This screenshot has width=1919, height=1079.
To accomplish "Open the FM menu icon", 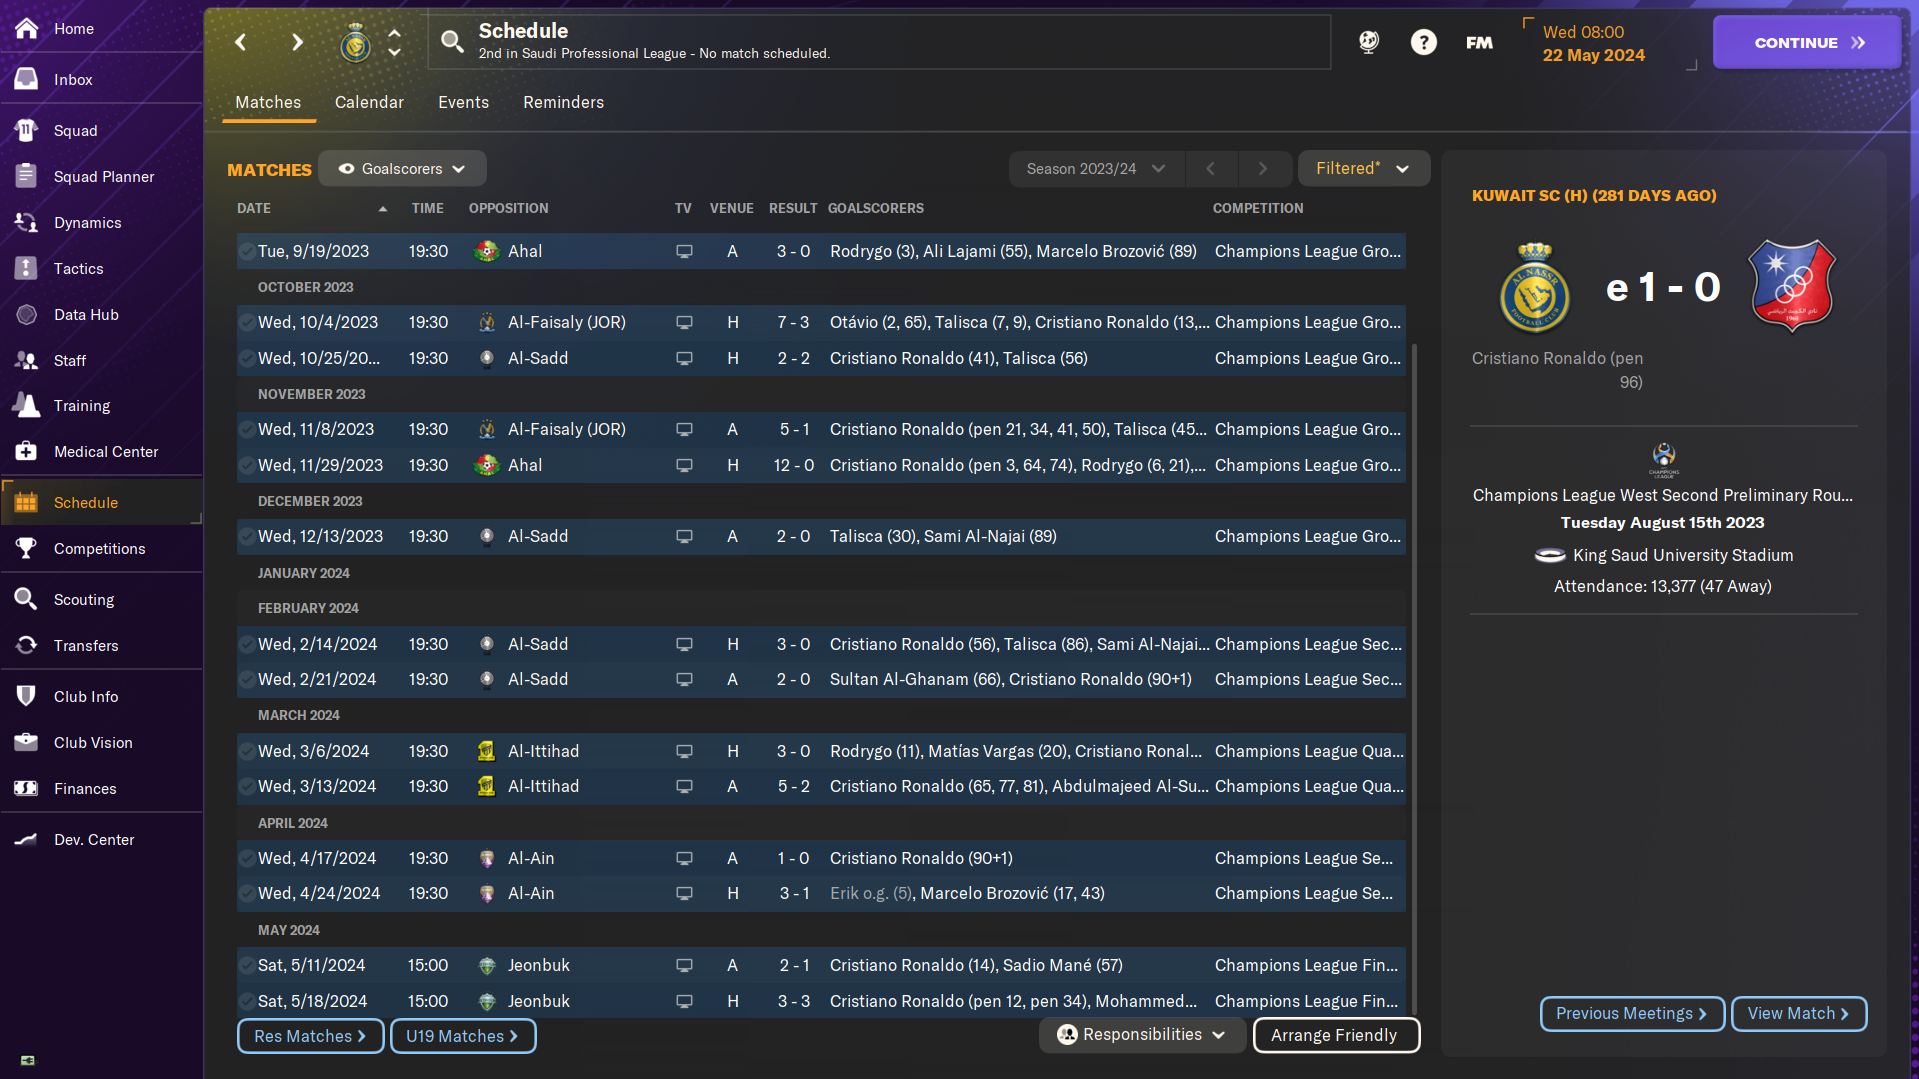I will tap(1479, 42).
